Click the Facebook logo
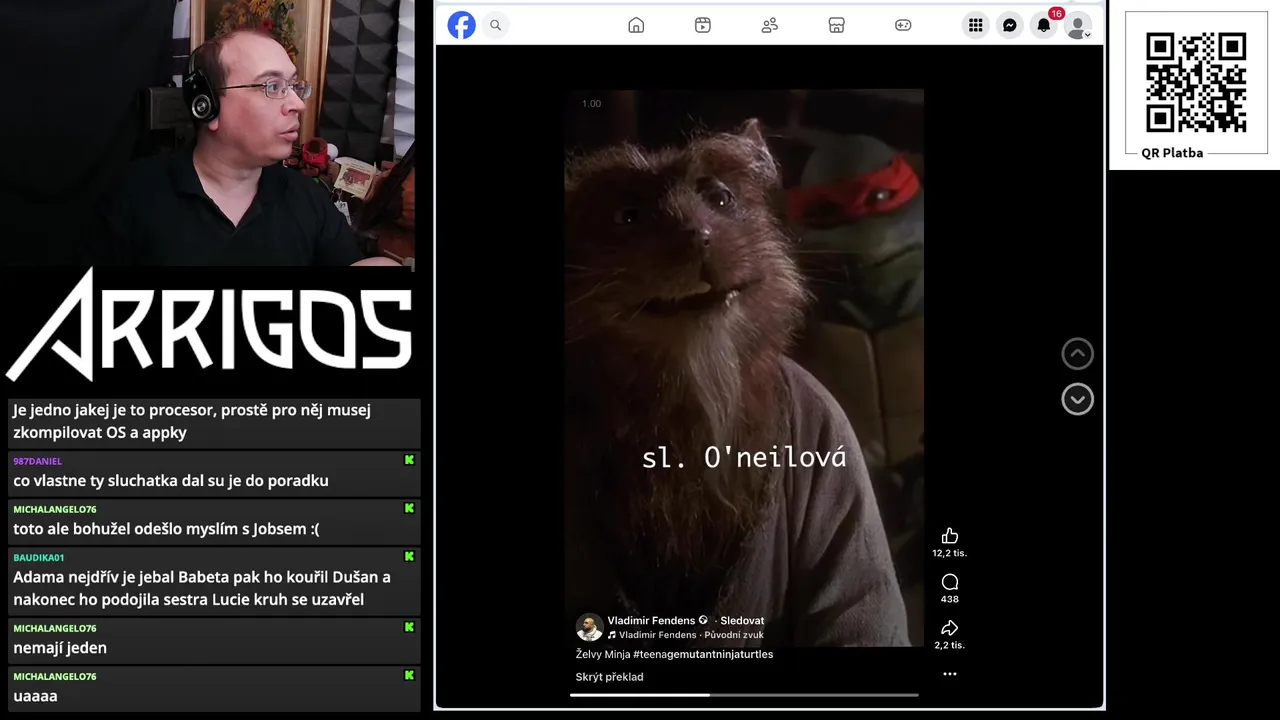 (461, 25)
